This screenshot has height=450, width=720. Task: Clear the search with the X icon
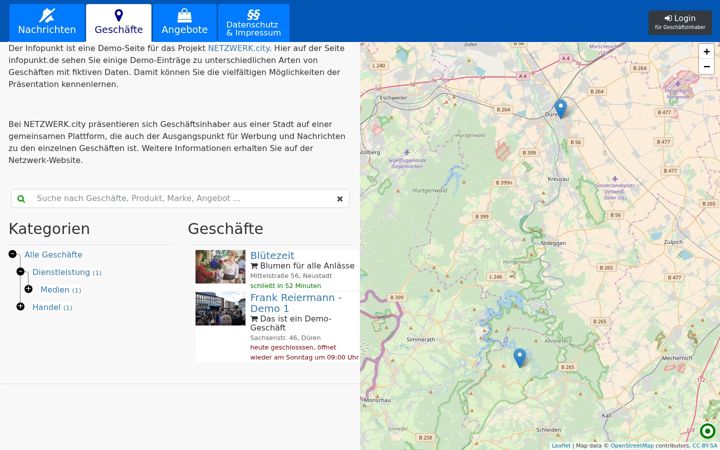click(x=340, y=199)
